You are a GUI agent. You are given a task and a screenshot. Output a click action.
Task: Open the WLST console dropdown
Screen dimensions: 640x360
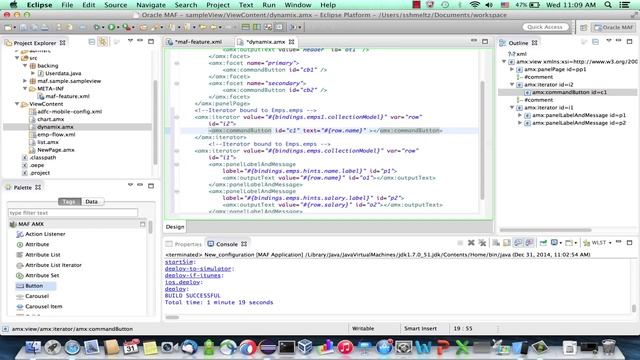(610, 243)
